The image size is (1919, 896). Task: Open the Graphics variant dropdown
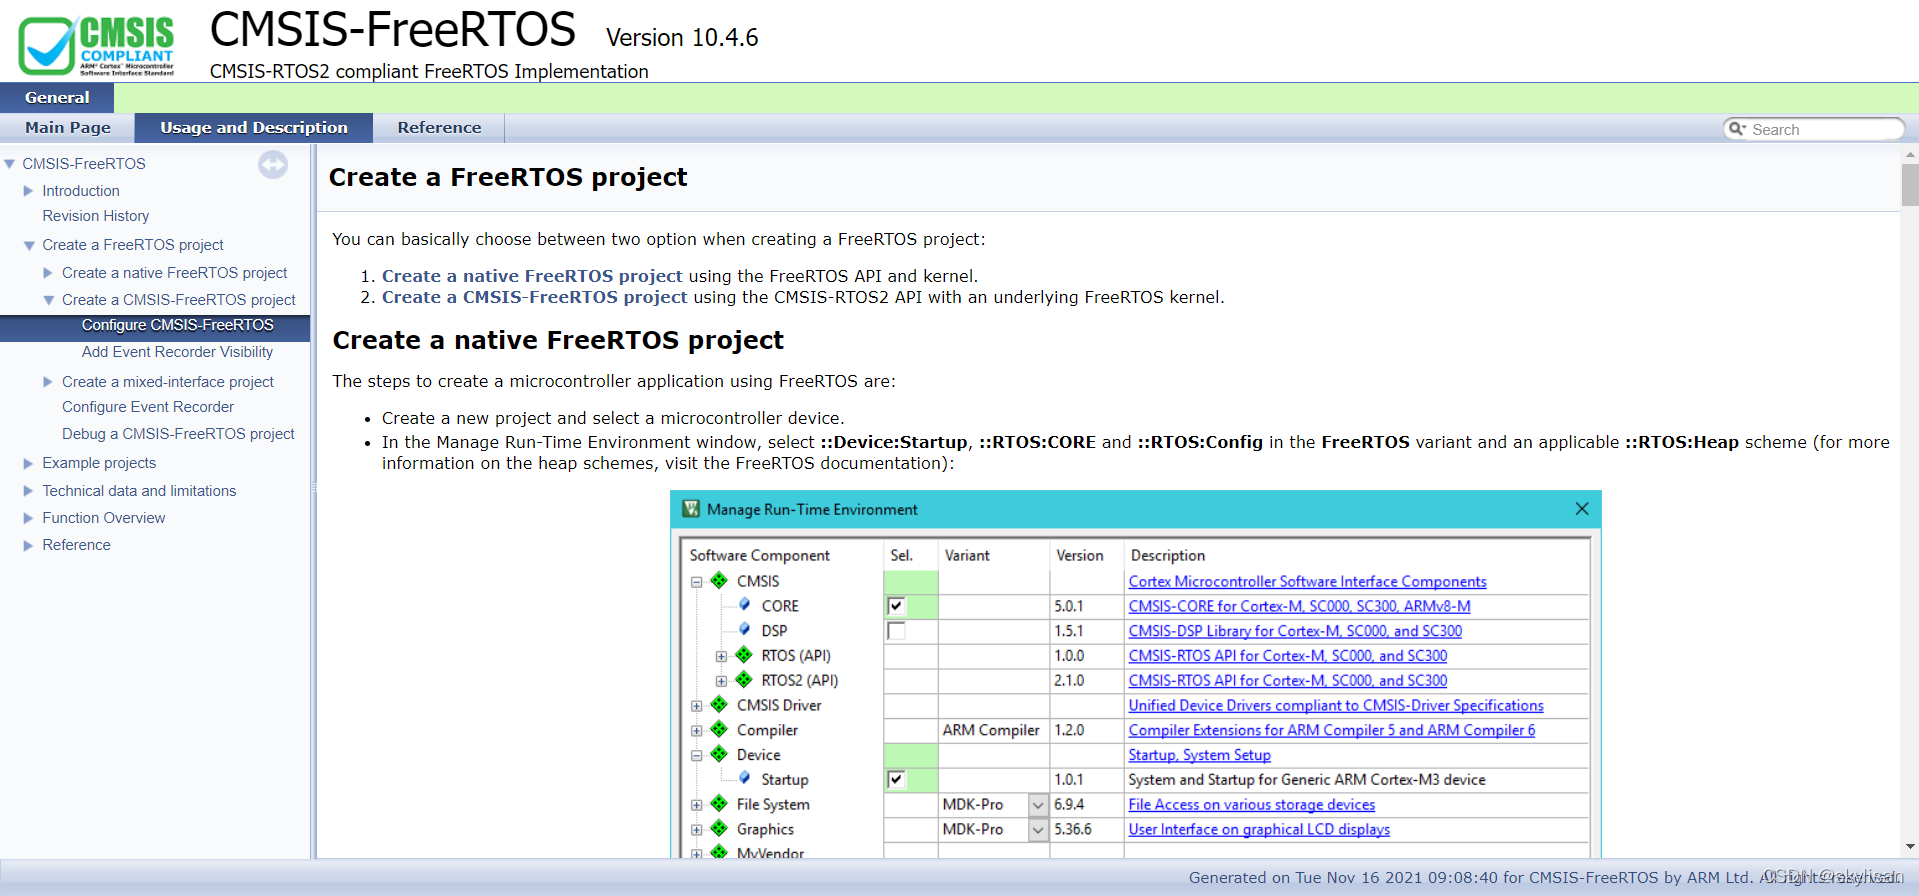[1038, 830]
